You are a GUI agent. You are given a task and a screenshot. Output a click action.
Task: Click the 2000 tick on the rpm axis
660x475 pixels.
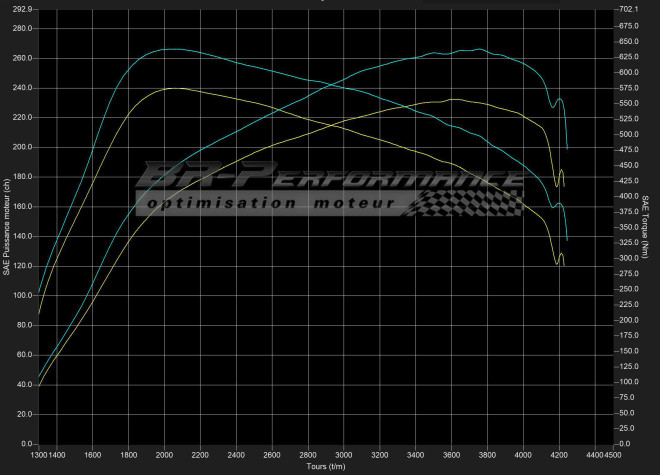click(x=165, y=455)
